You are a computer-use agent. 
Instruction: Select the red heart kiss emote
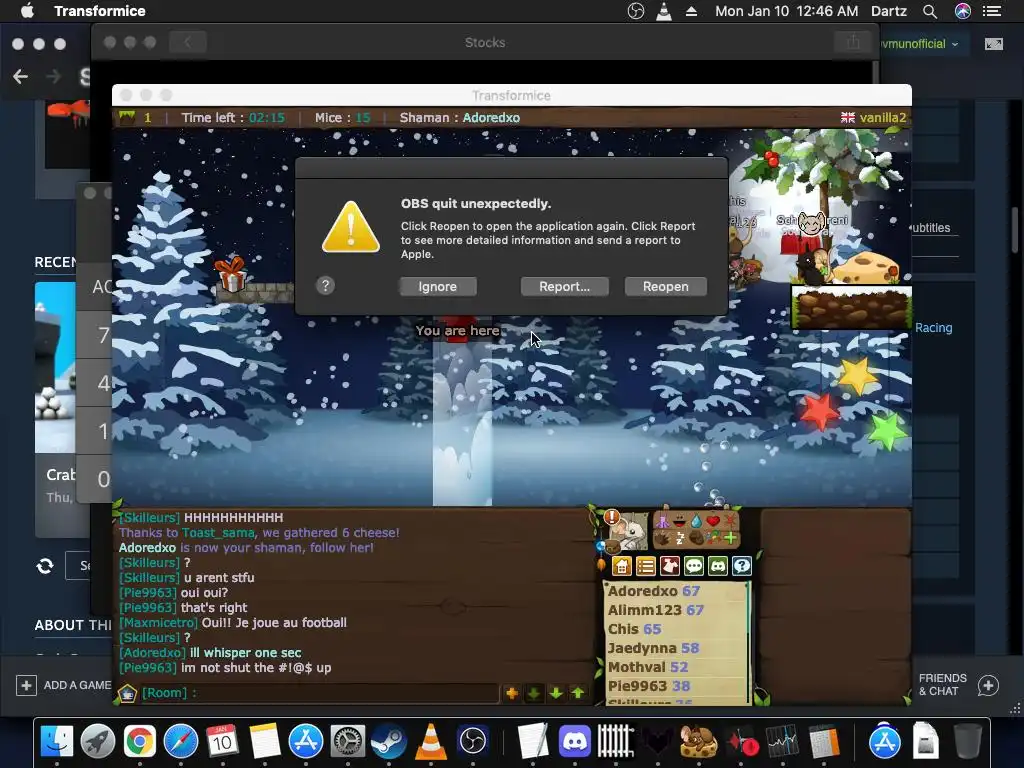click(x=713, y=521)
